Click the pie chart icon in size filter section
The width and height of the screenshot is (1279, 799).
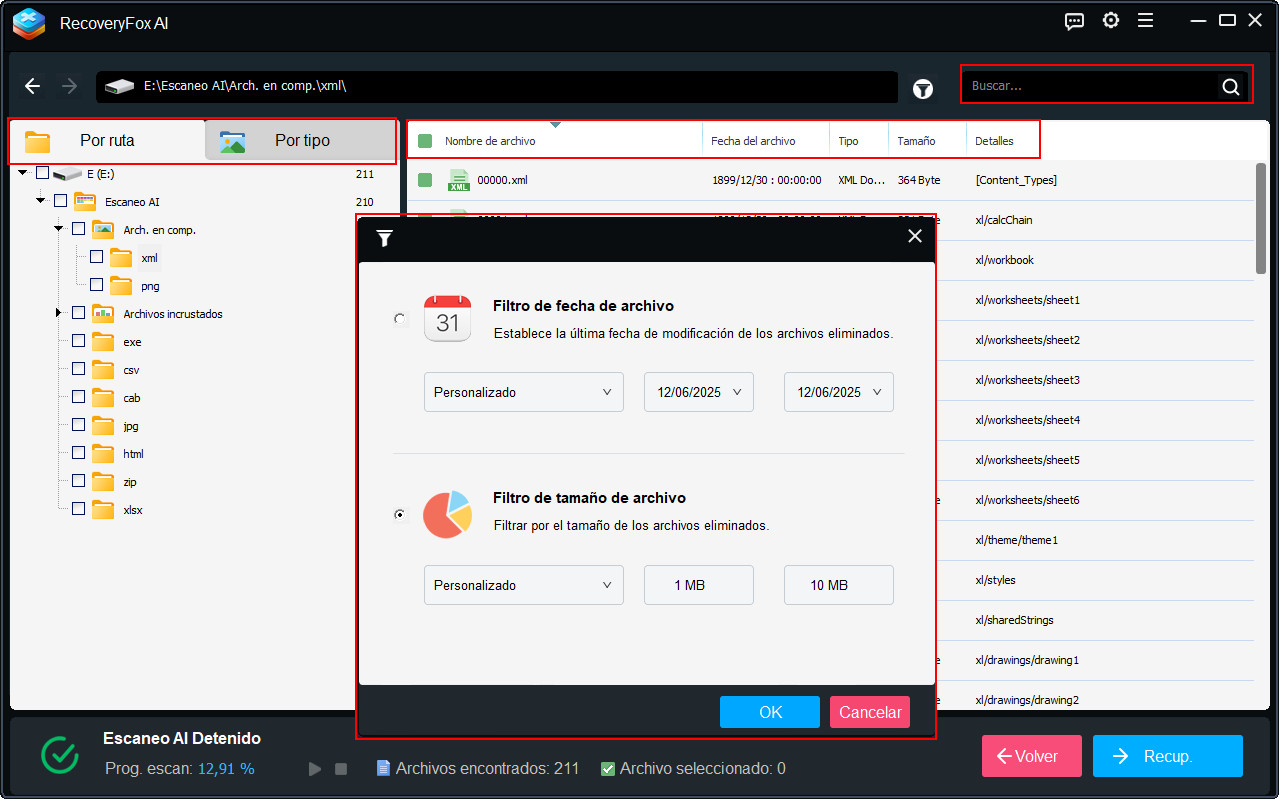tap(447, 514)
